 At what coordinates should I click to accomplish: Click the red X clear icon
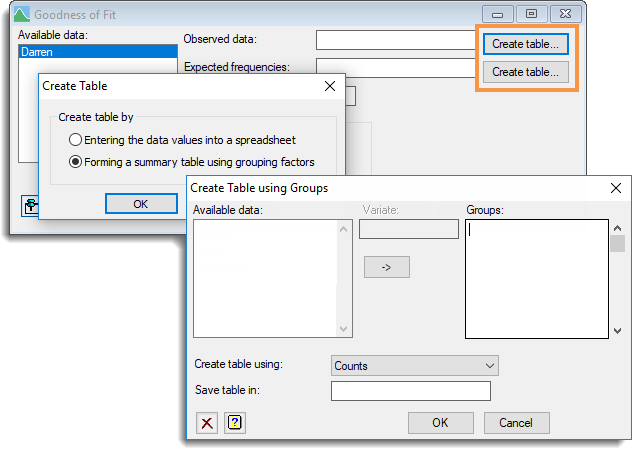pyautogui.click(x=207, y=422)
